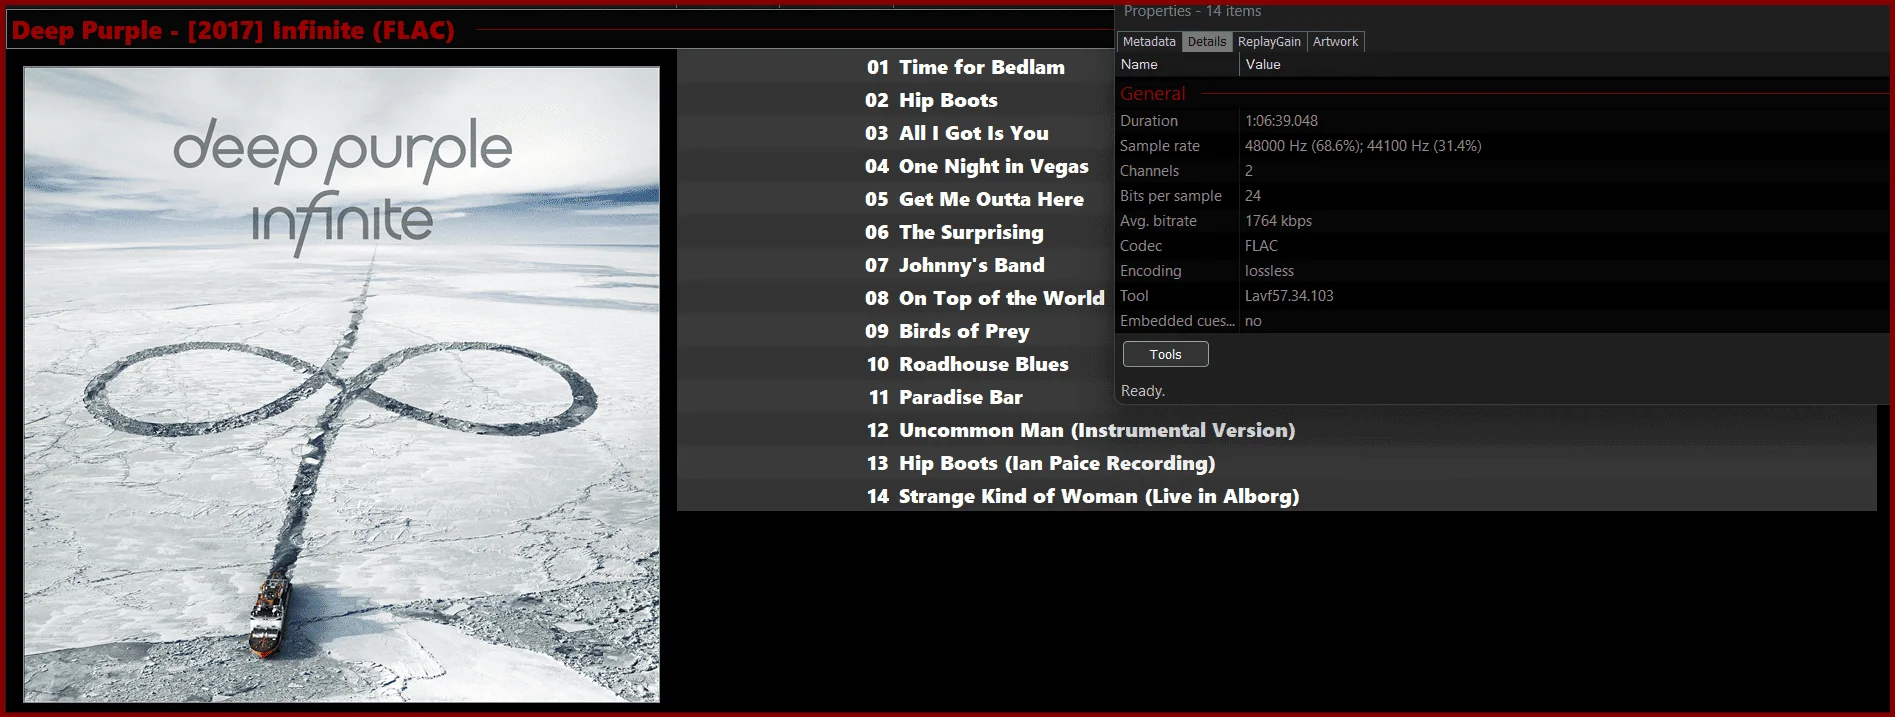This screenshot has width=1895, height=717.
Task: Select track 08 On Top of the World
Action: 985,298
